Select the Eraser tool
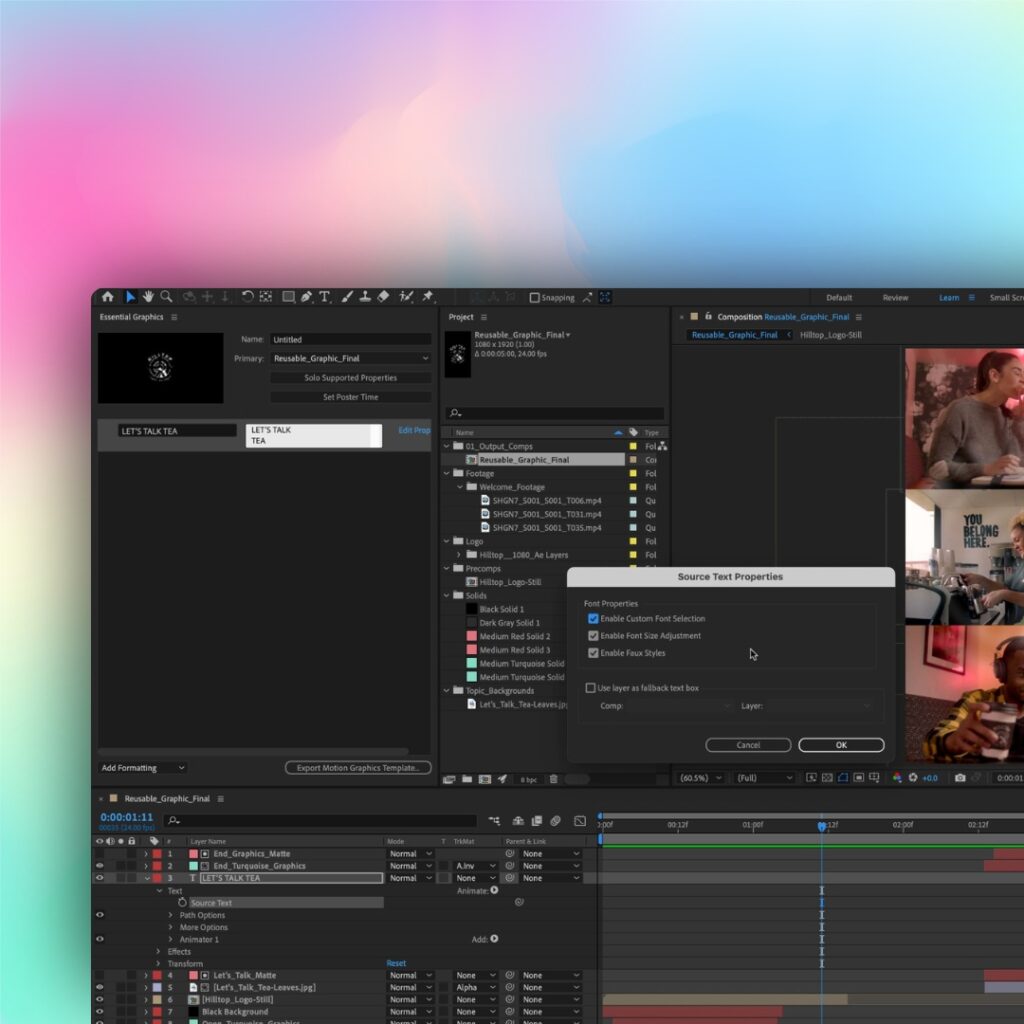Image resolution: width=1024 pixels, height=1024 pixels. tap(384, 297)
